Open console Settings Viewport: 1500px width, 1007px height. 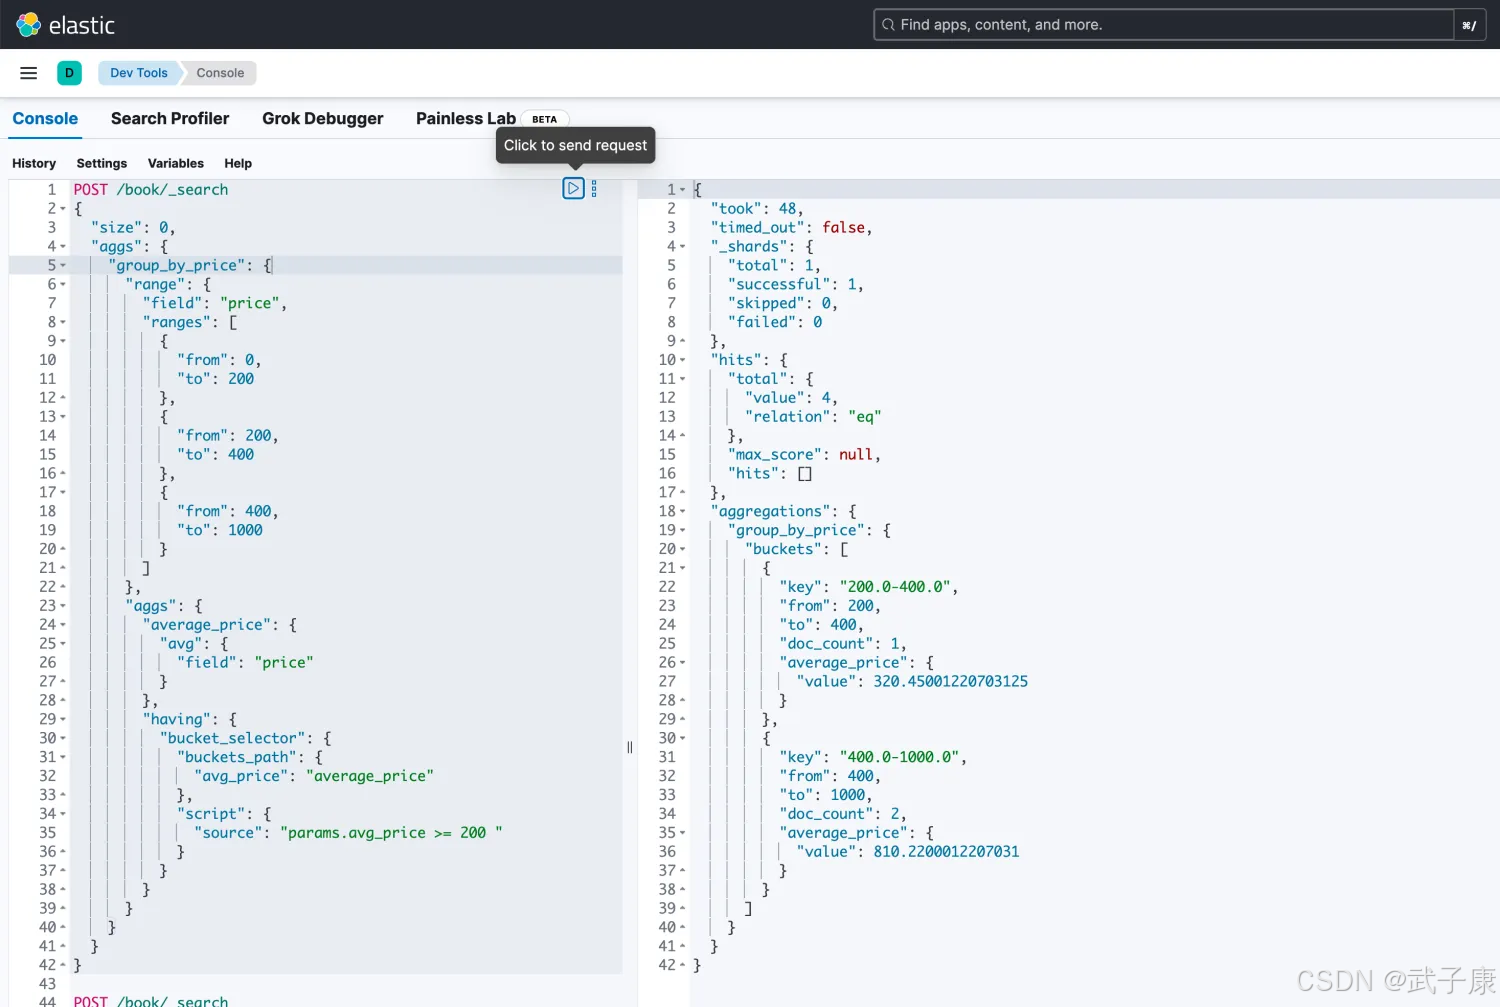[x=102, y=163]
